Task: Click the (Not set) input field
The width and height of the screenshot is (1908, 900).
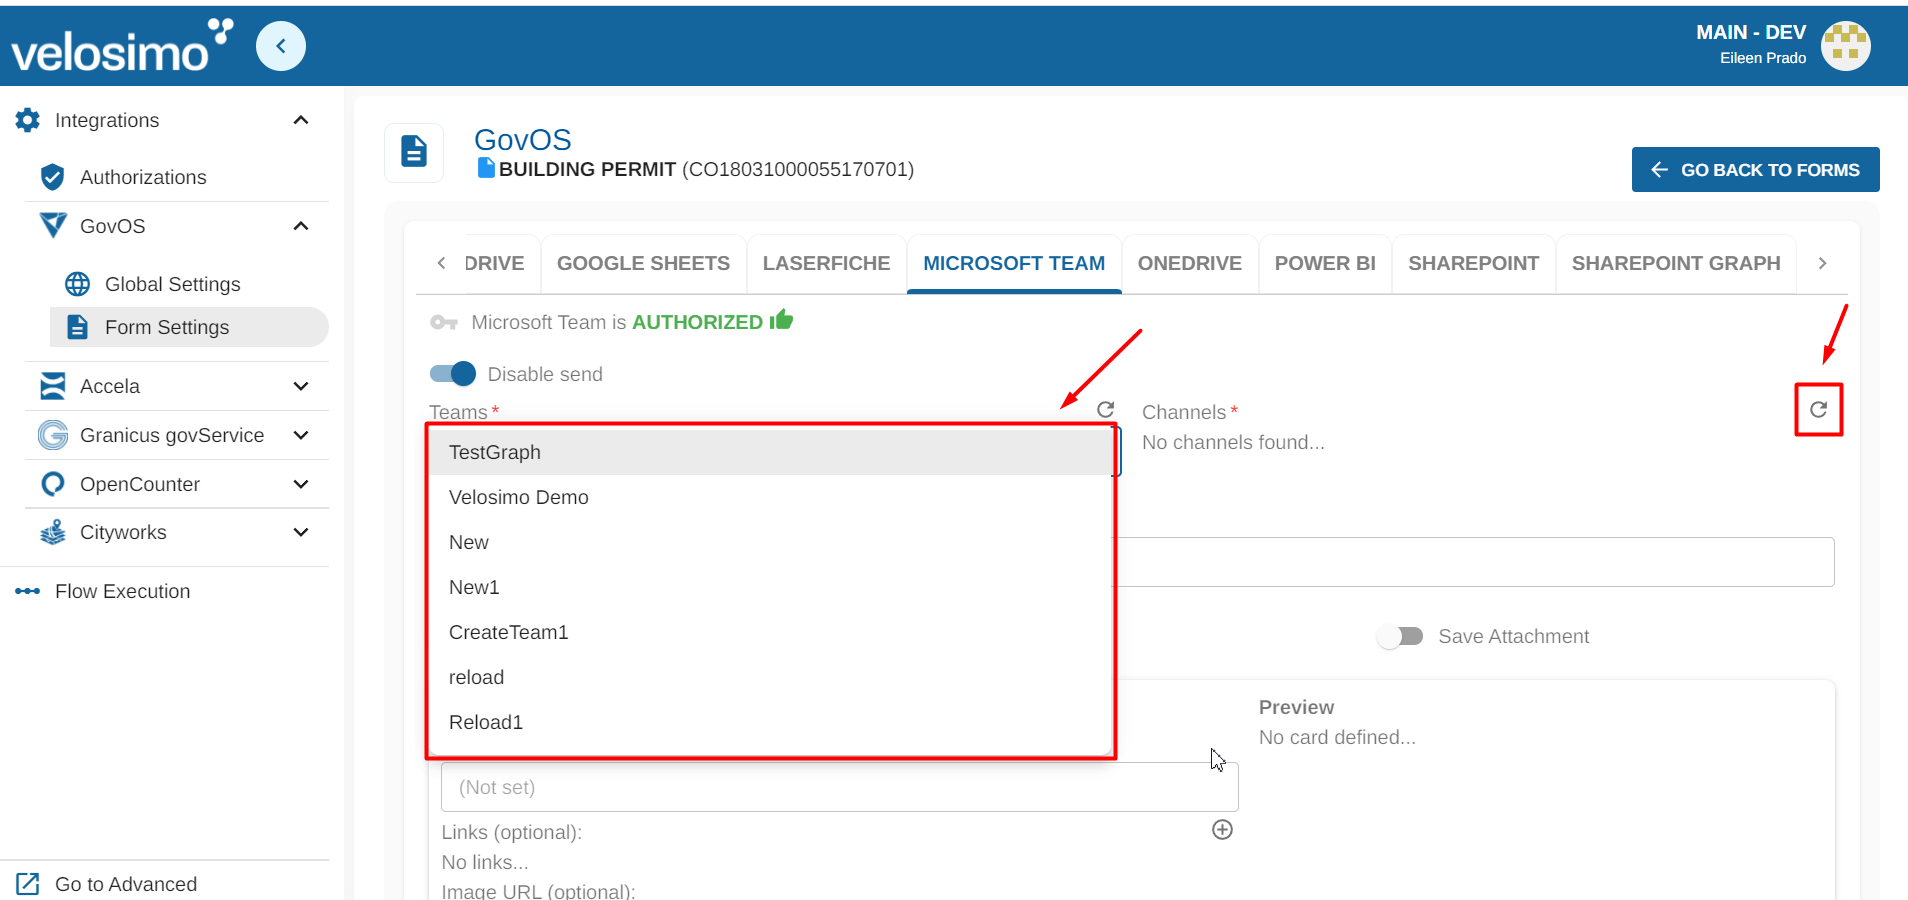Action: click(x=839, y=787)
